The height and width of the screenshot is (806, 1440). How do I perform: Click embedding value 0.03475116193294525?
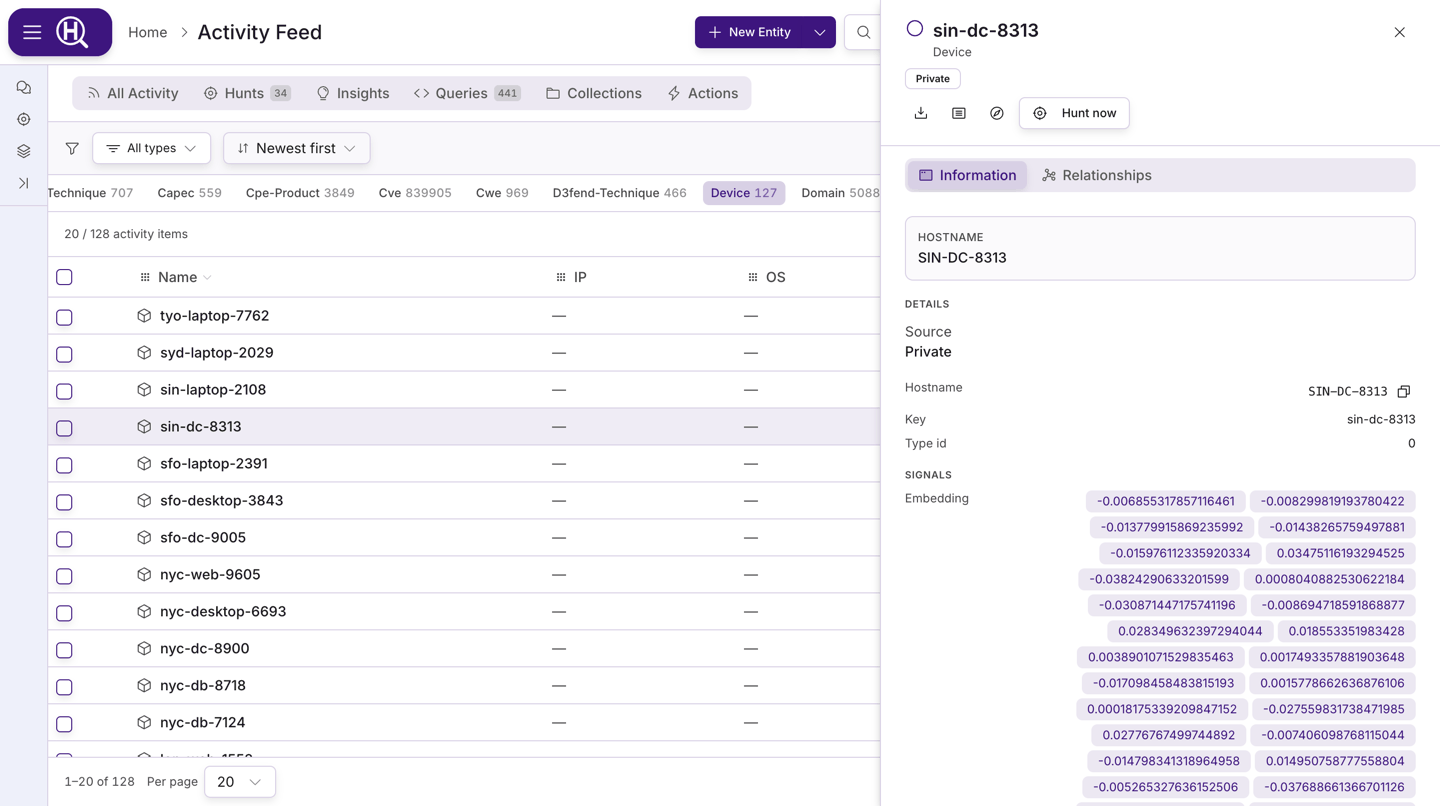1340,553
